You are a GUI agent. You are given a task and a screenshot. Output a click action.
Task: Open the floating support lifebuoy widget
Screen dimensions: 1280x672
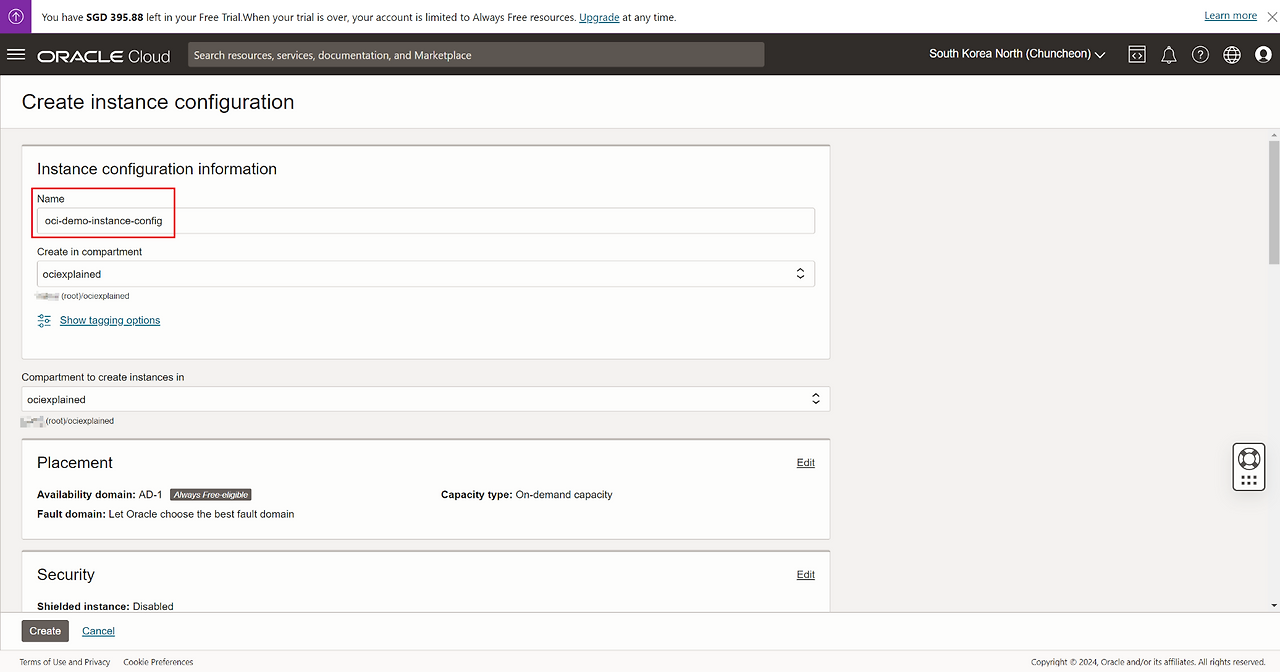click(1248, 459)
